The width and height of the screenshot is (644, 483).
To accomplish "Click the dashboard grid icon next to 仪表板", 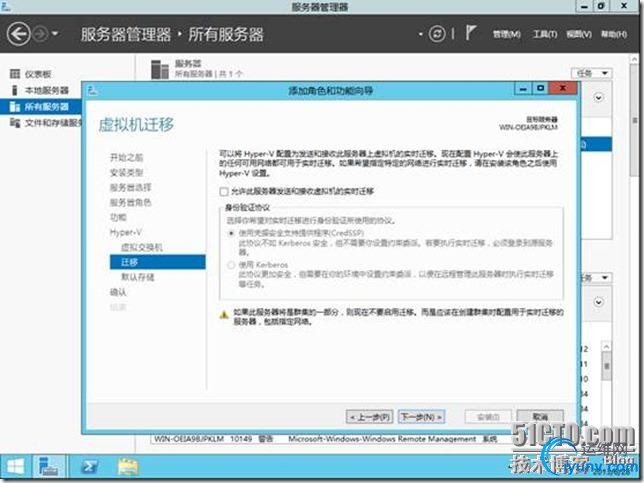I will pos(15,74).
